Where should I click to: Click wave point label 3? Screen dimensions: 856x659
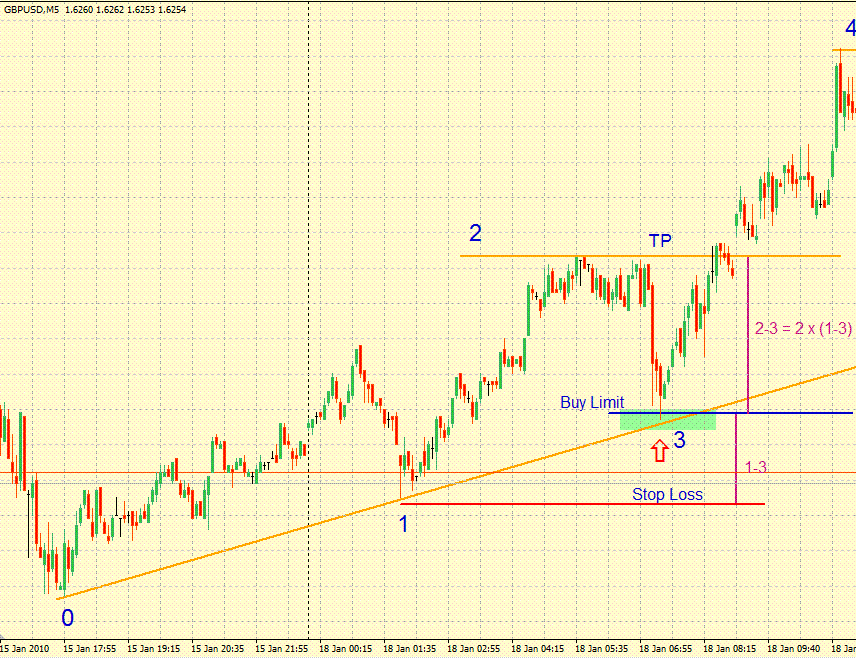pyautogui.click(x=679, y=440)
